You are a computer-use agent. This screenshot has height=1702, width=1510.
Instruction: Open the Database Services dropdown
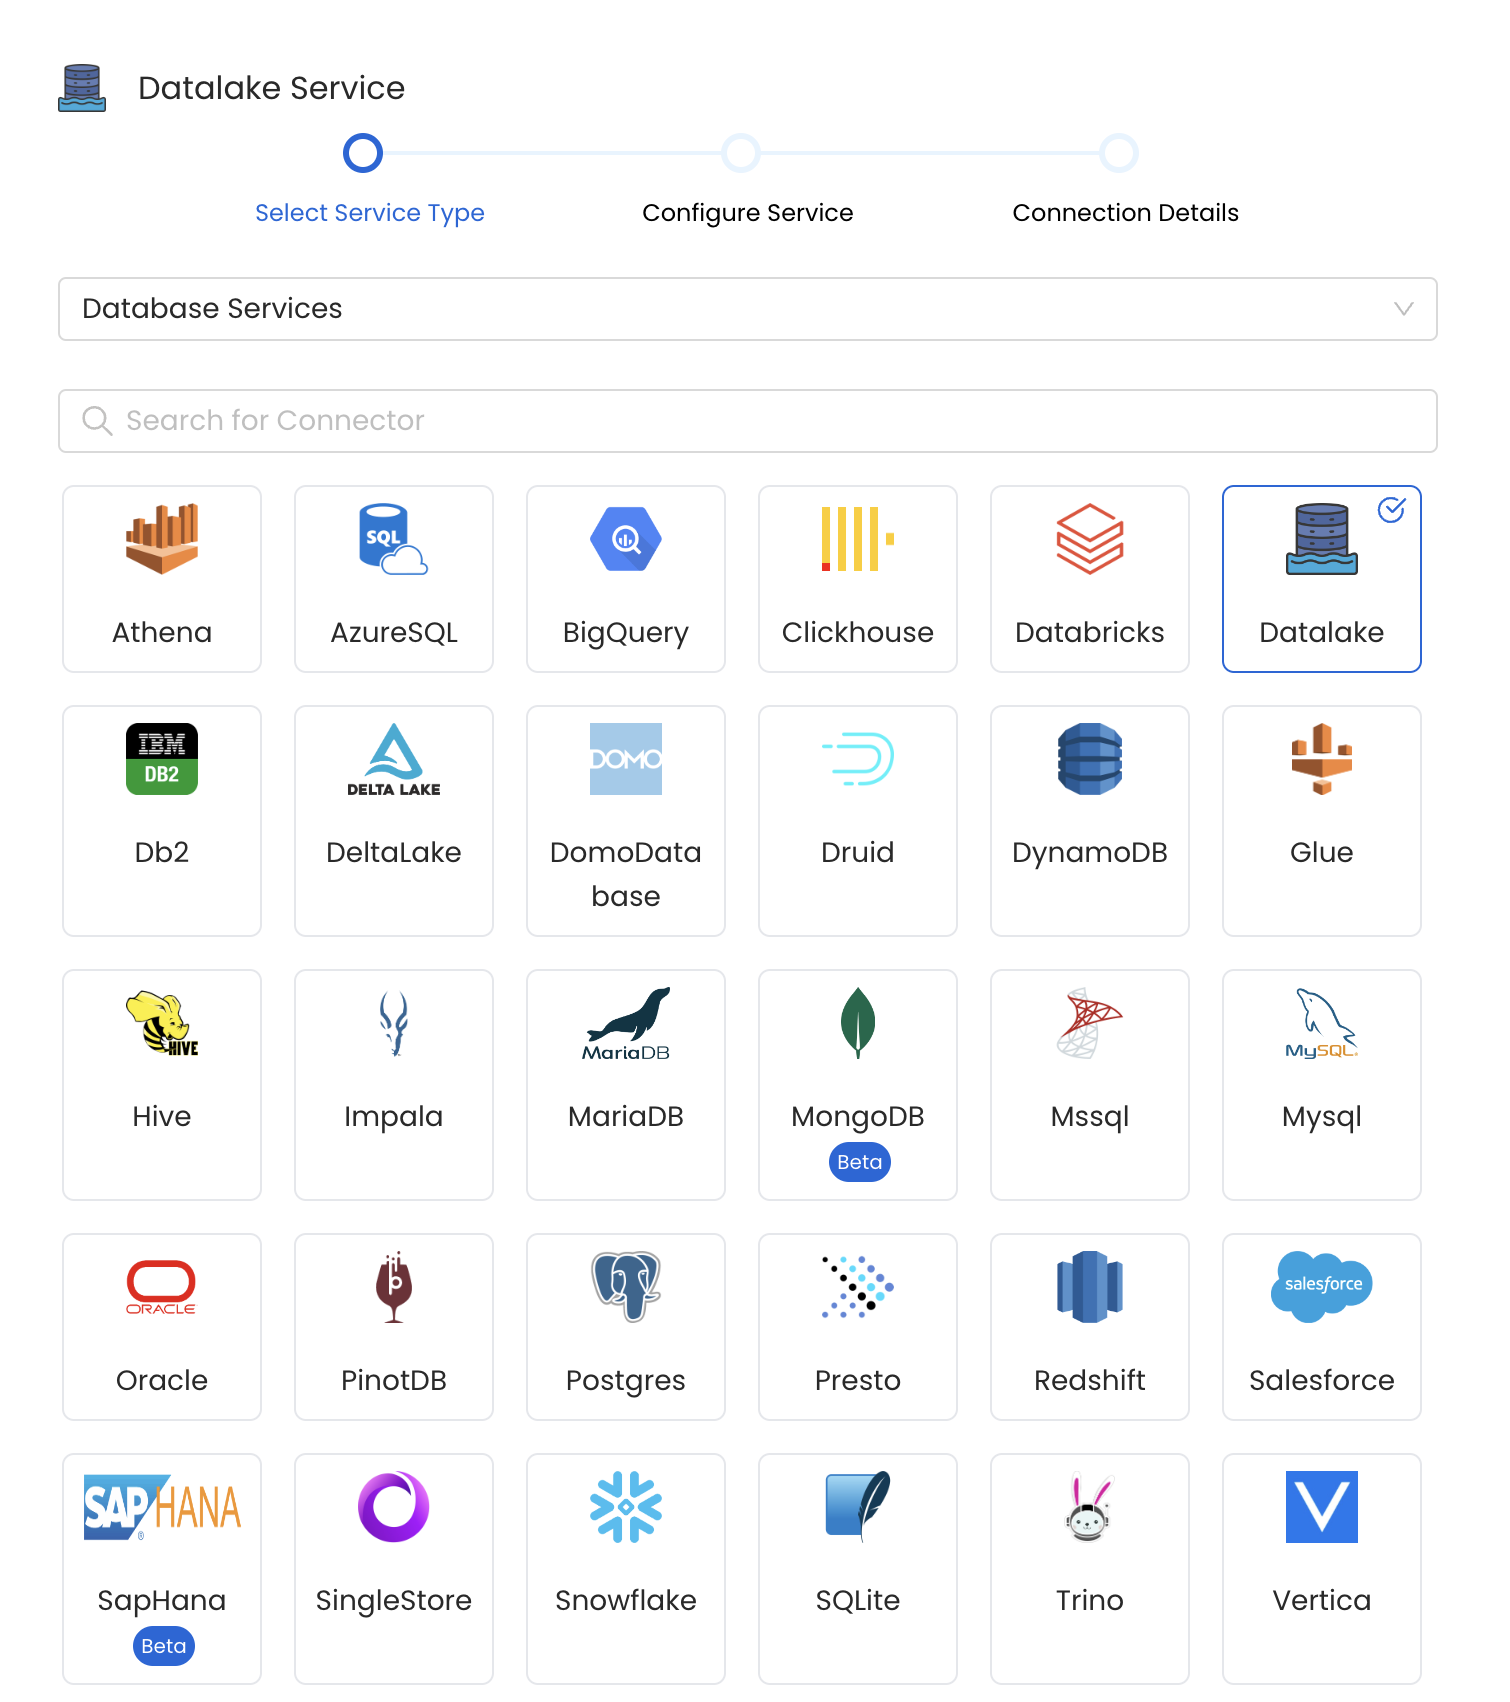pos(747,309)
